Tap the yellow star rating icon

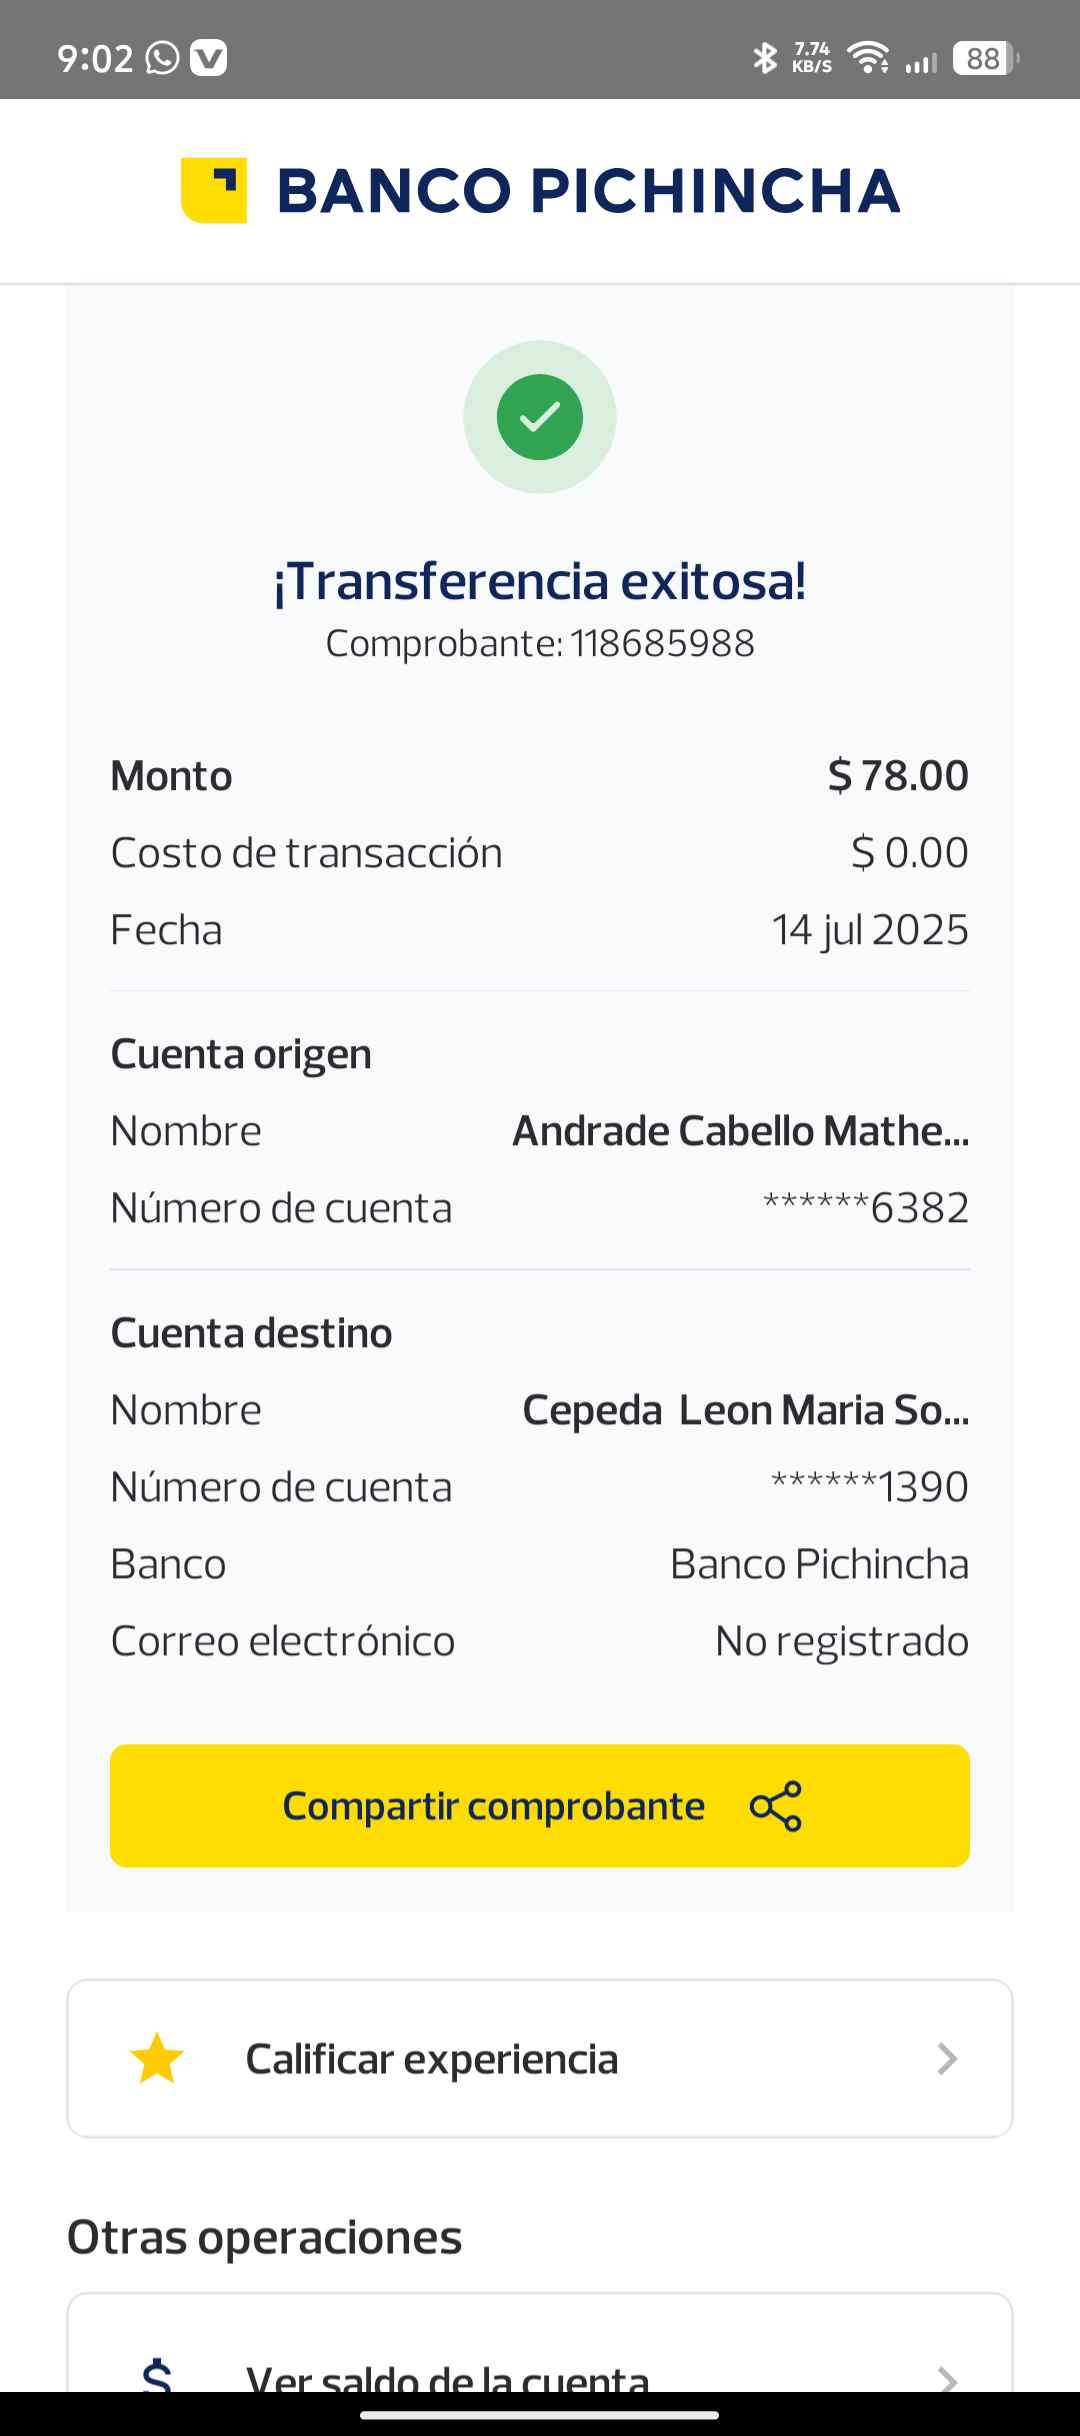point(157,2059)
